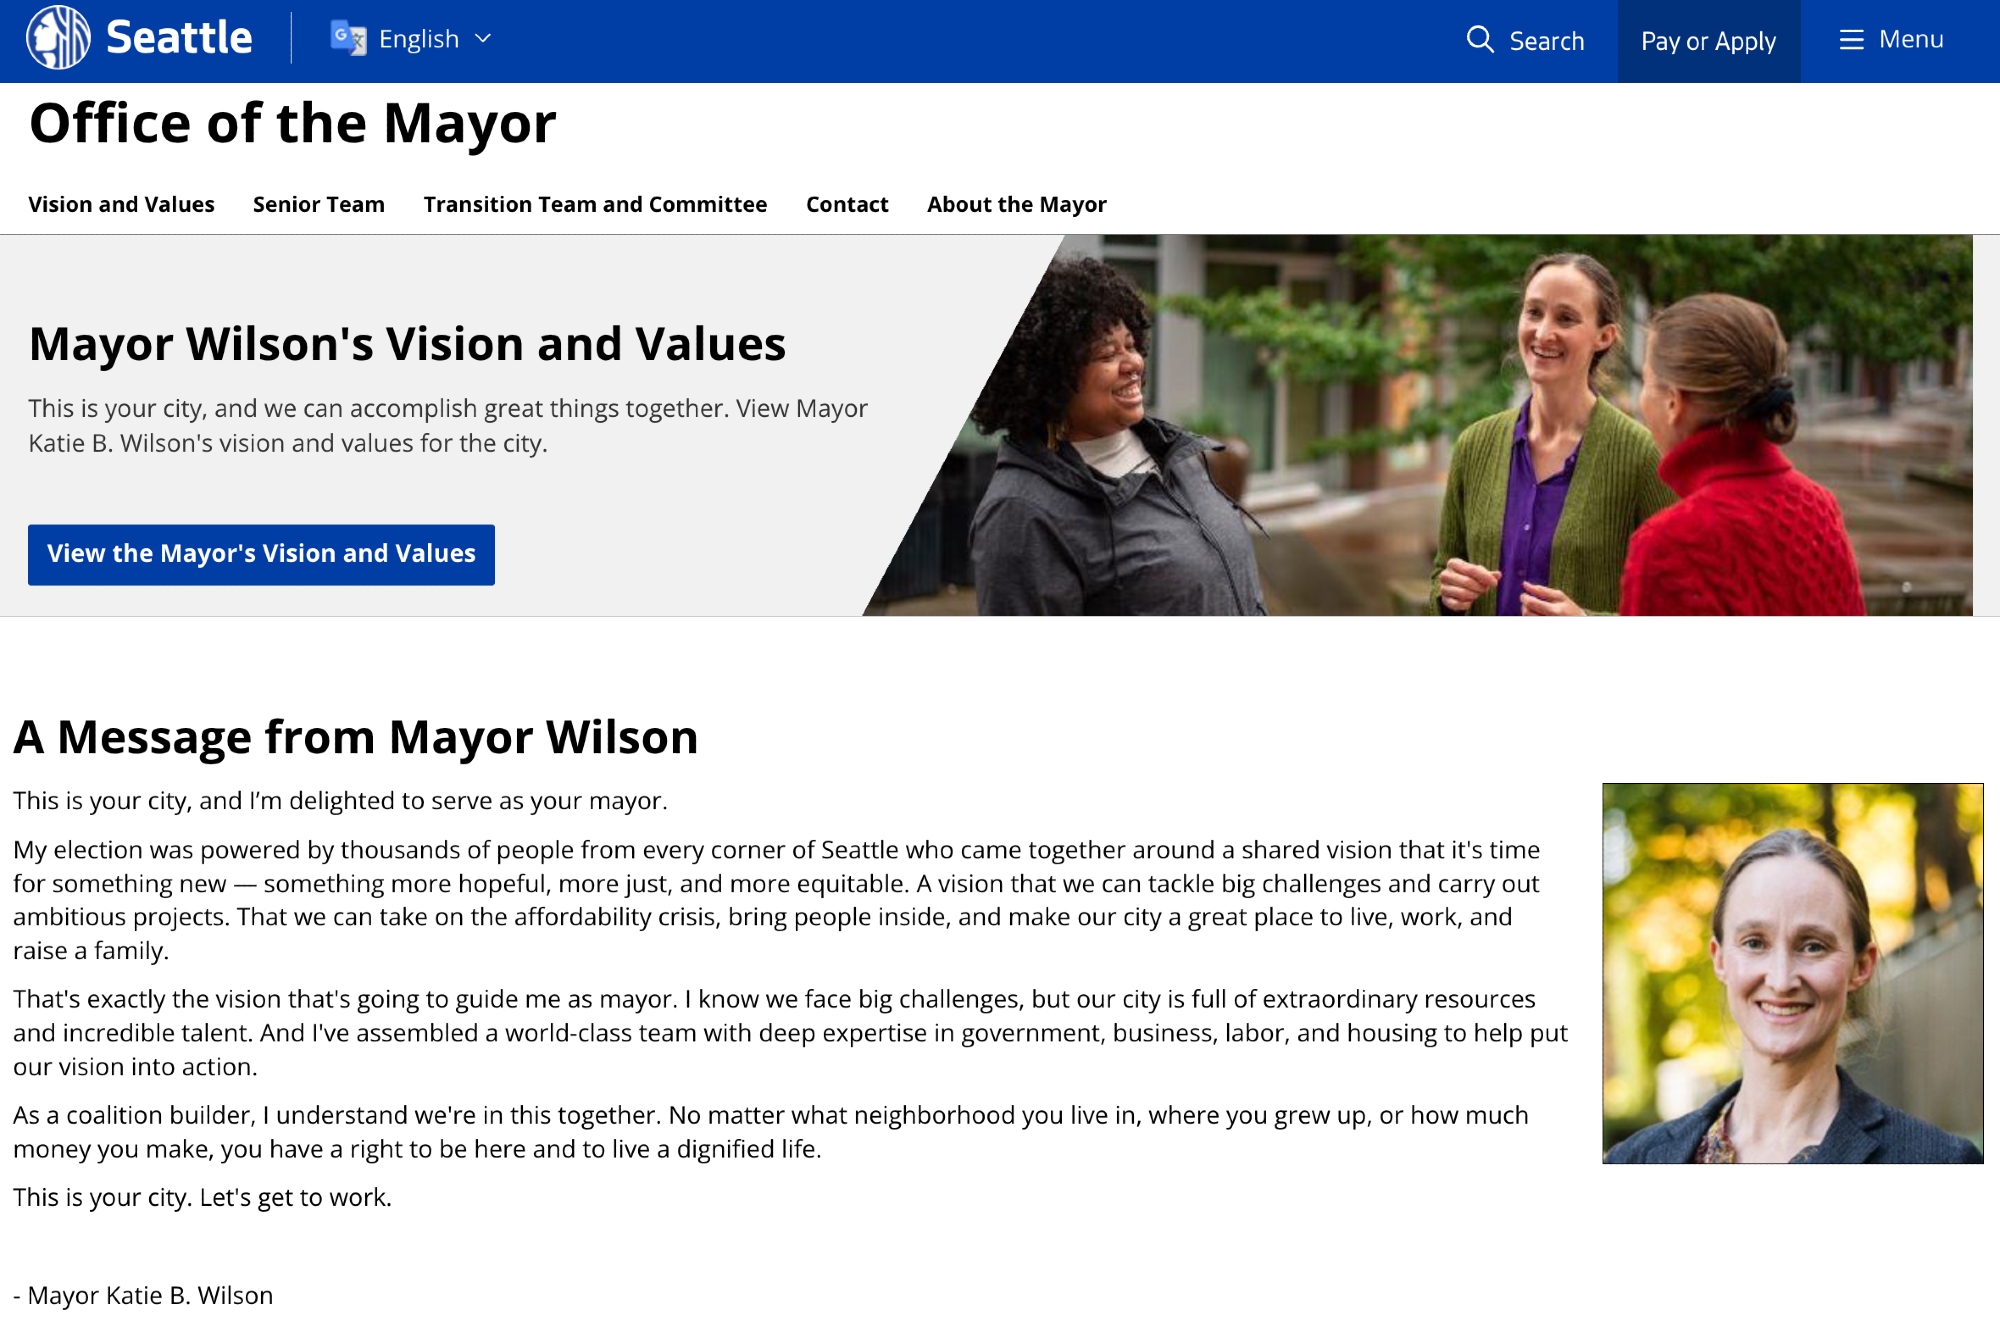Viewport: 2000px width, 1327px height.
Task: Click Mayor Wilson's Vision and Values heading
Action: 407,344
